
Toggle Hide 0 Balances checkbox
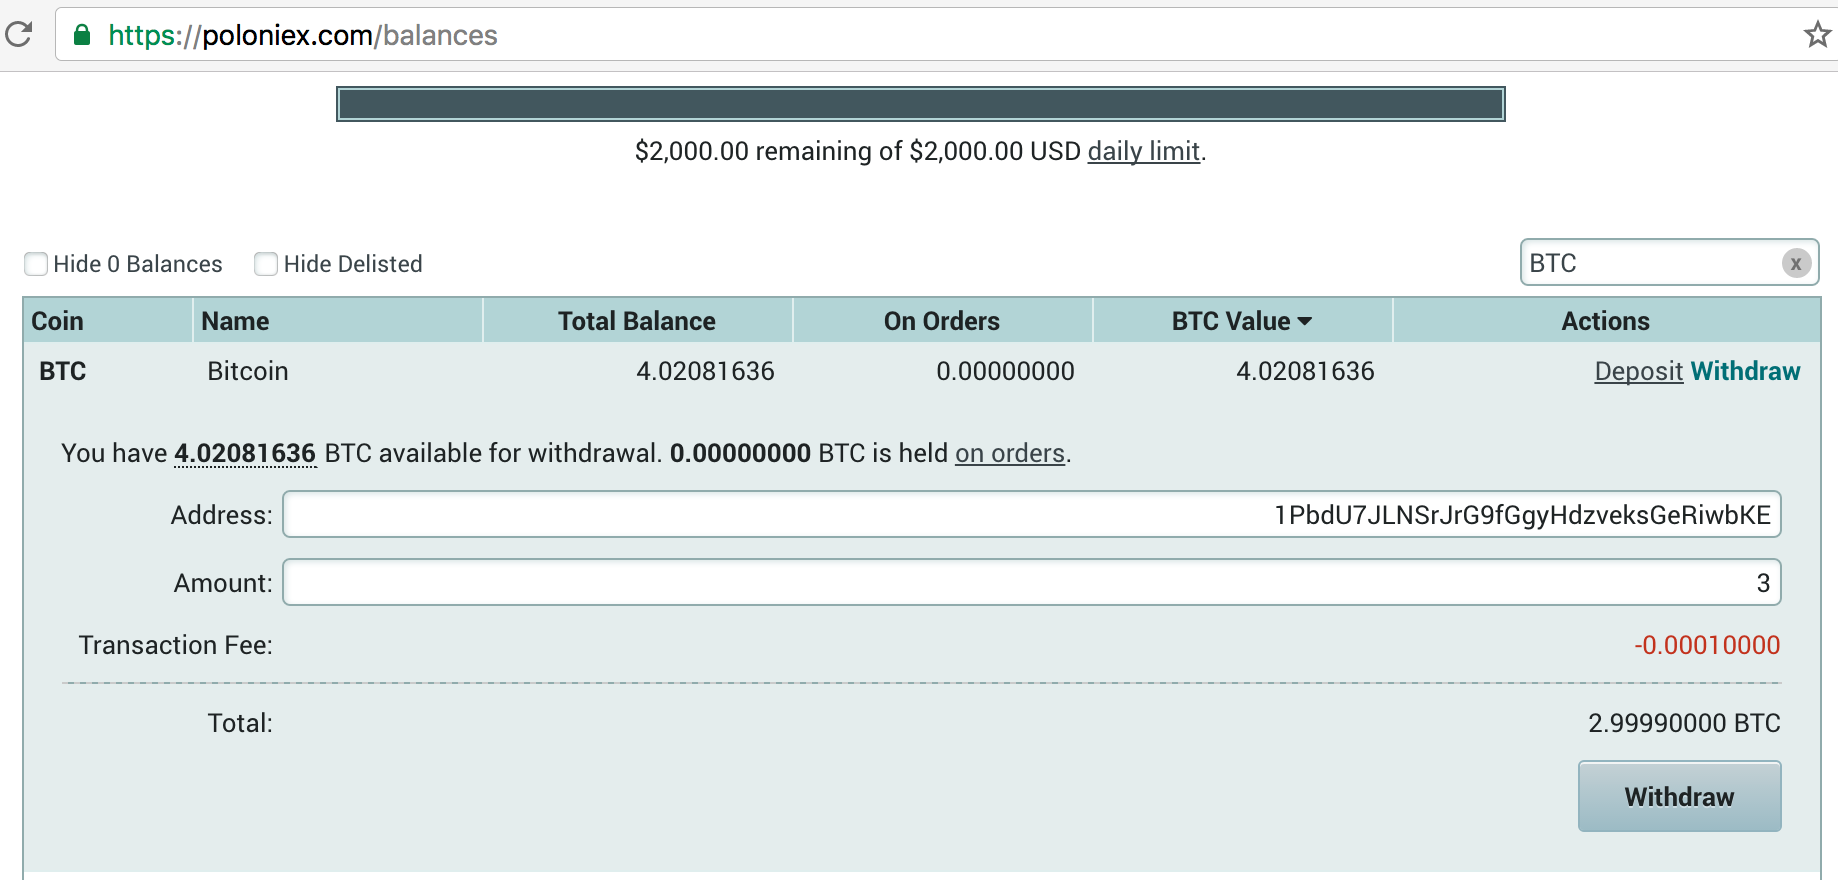(36, 264)
